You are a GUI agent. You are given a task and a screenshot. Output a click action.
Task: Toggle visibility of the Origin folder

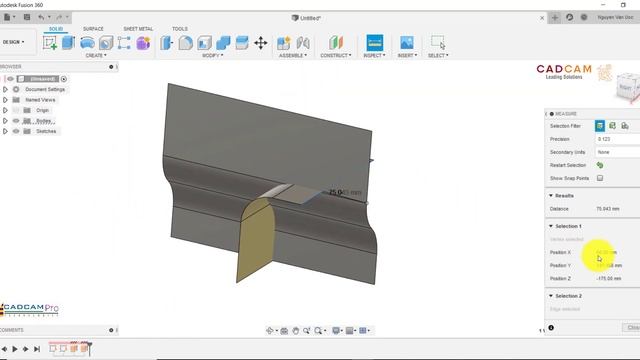(16, 110)
